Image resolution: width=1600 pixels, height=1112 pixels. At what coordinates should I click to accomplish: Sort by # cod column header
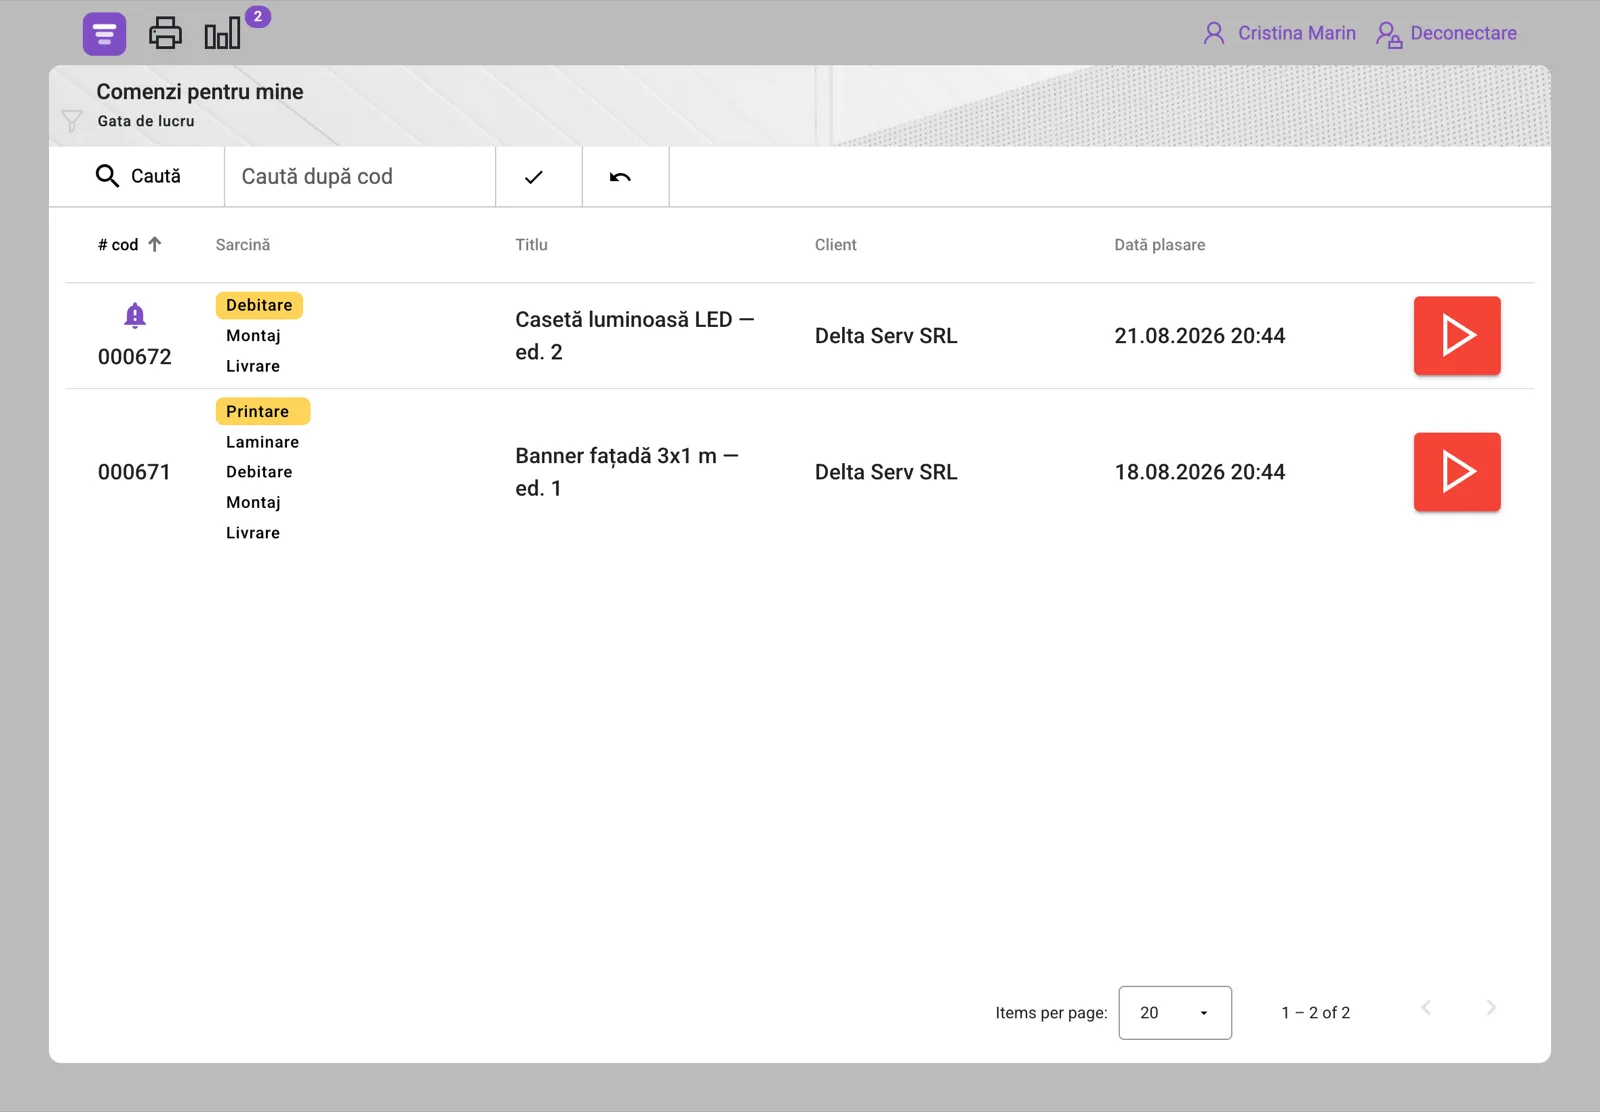(x=118, y=245)
